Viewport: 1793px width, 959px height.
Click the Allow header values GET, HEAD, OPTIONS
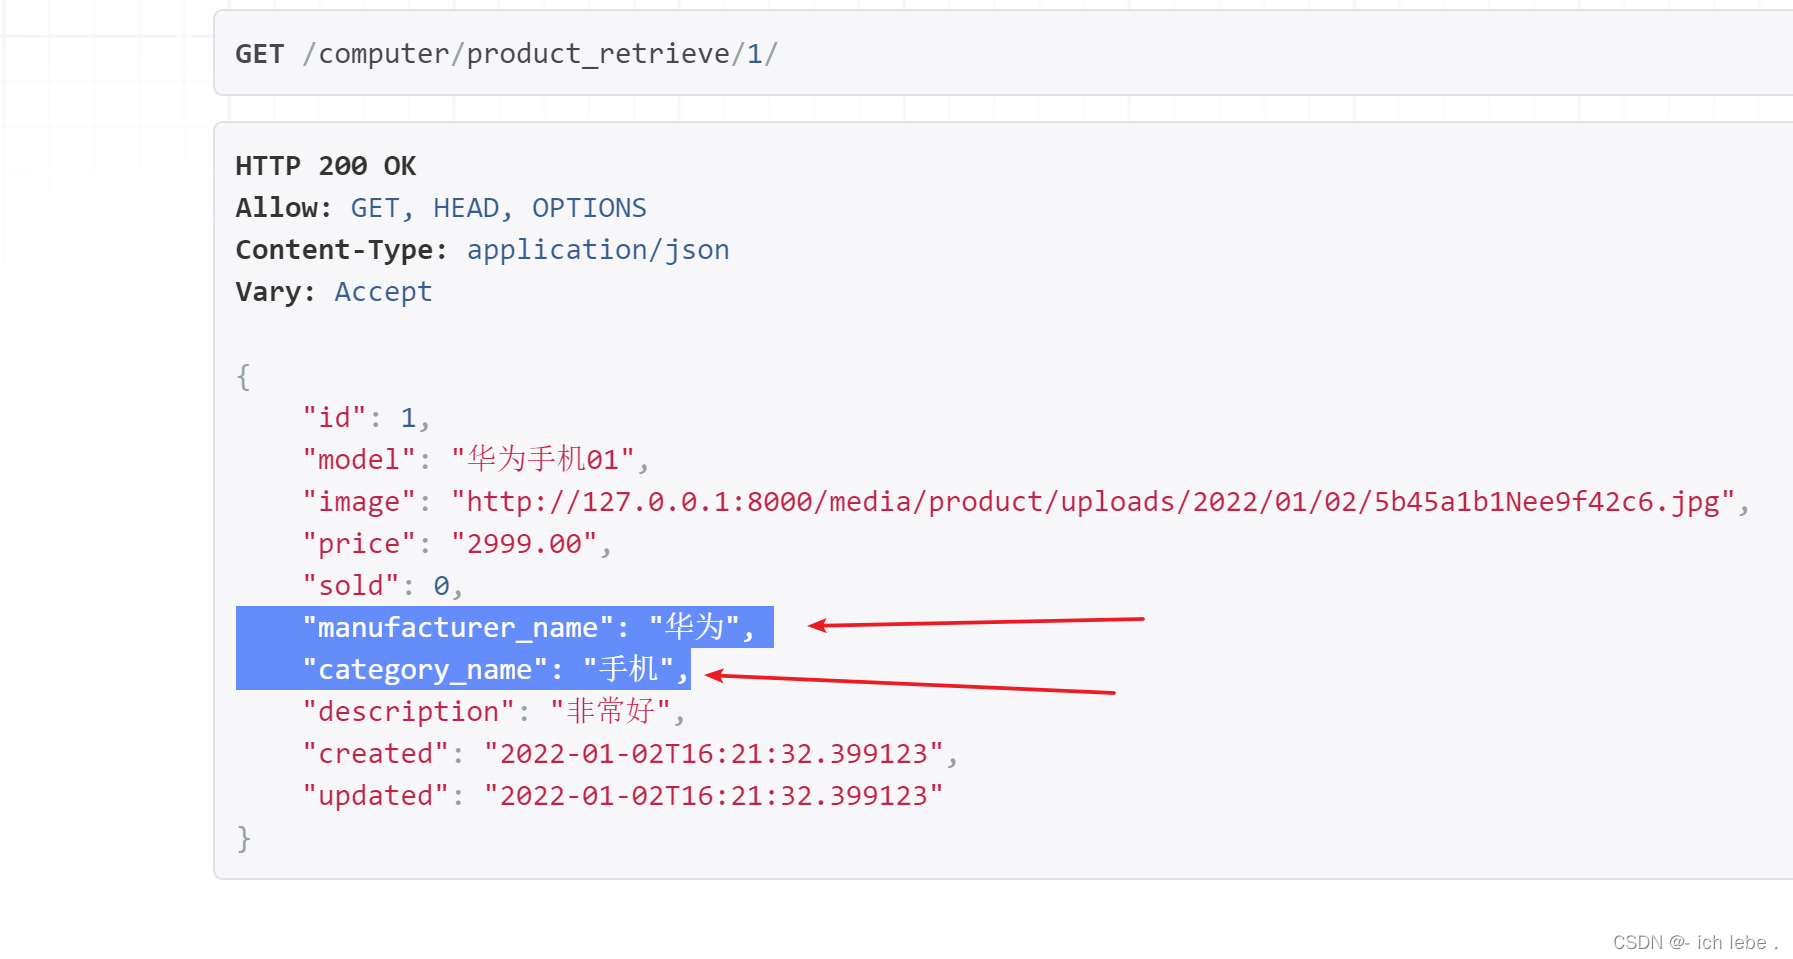point(498,208)
